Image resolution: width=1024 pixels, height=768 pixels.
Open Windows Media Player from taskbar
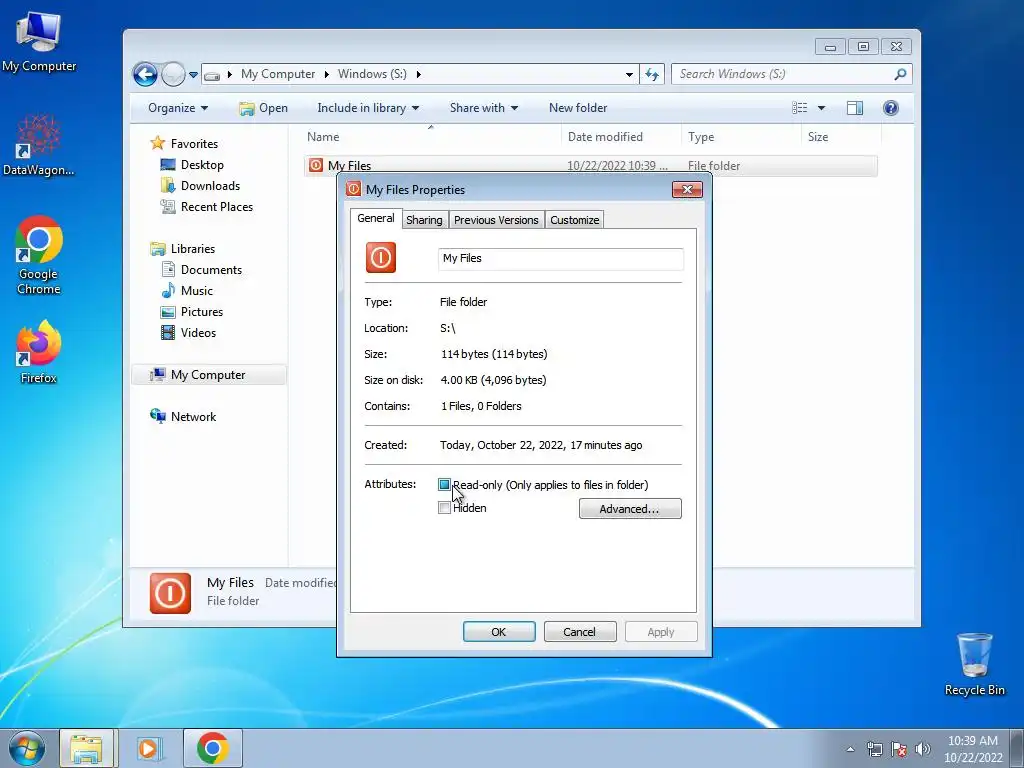[x=149, y=748]
